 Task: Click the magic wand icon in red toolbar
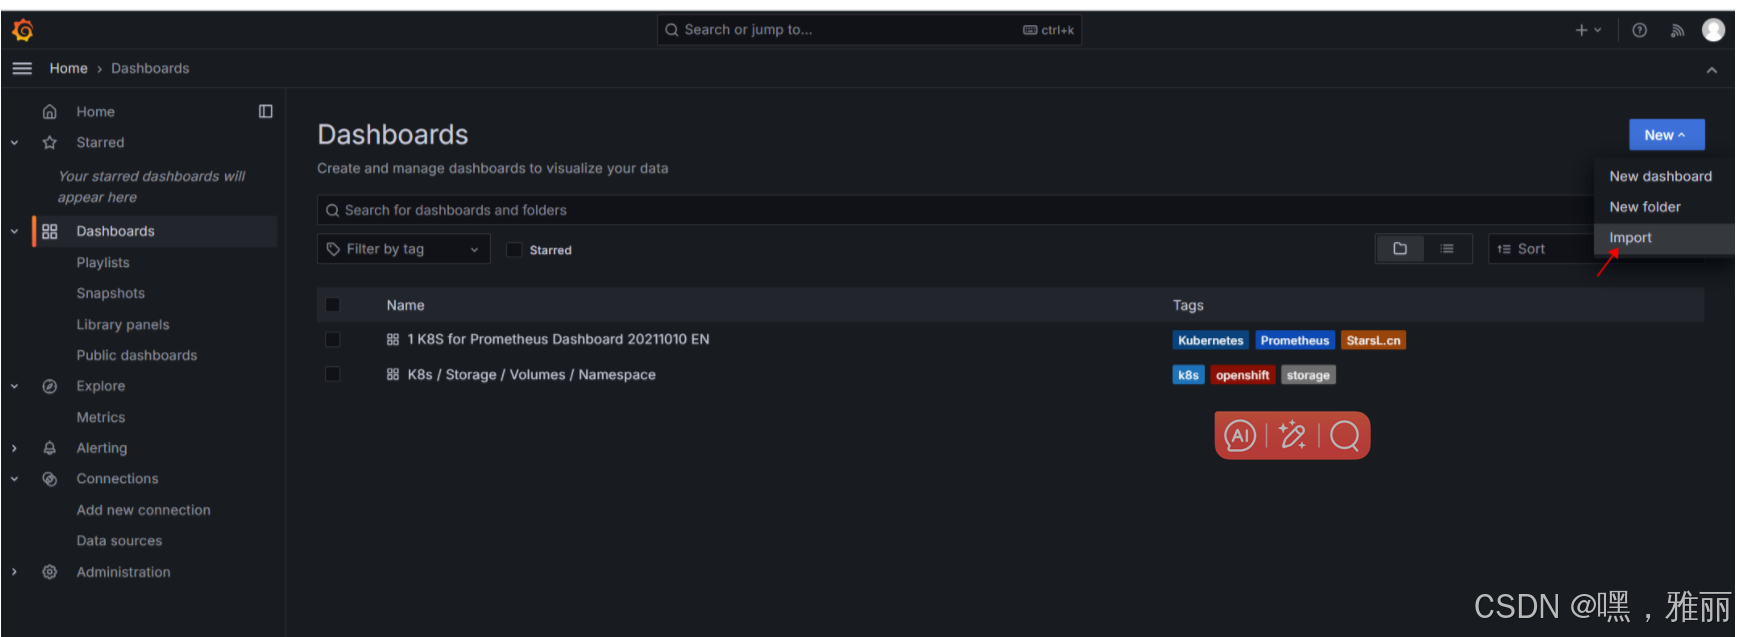click(1292, 435)
